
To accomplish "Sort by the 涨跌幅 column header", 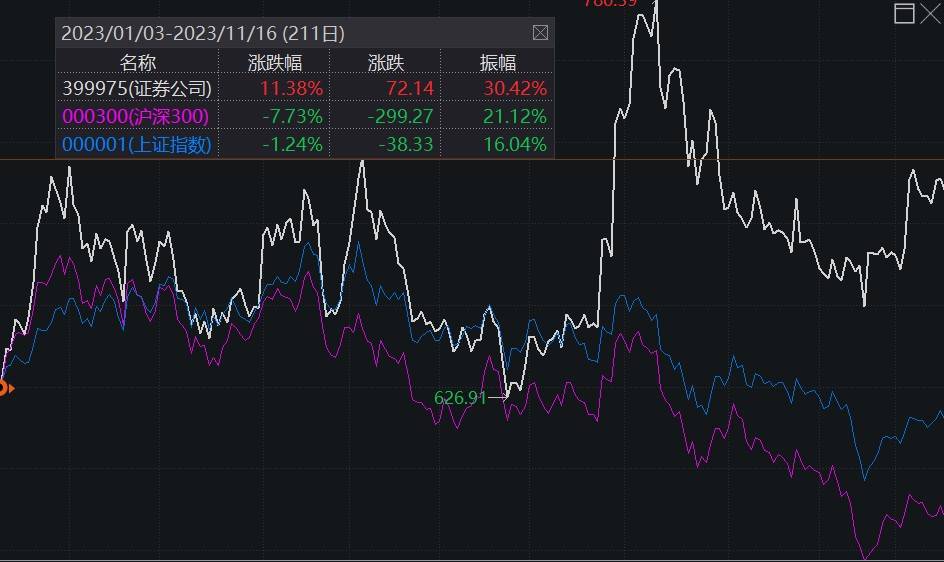I will click(x=274, y=62).
